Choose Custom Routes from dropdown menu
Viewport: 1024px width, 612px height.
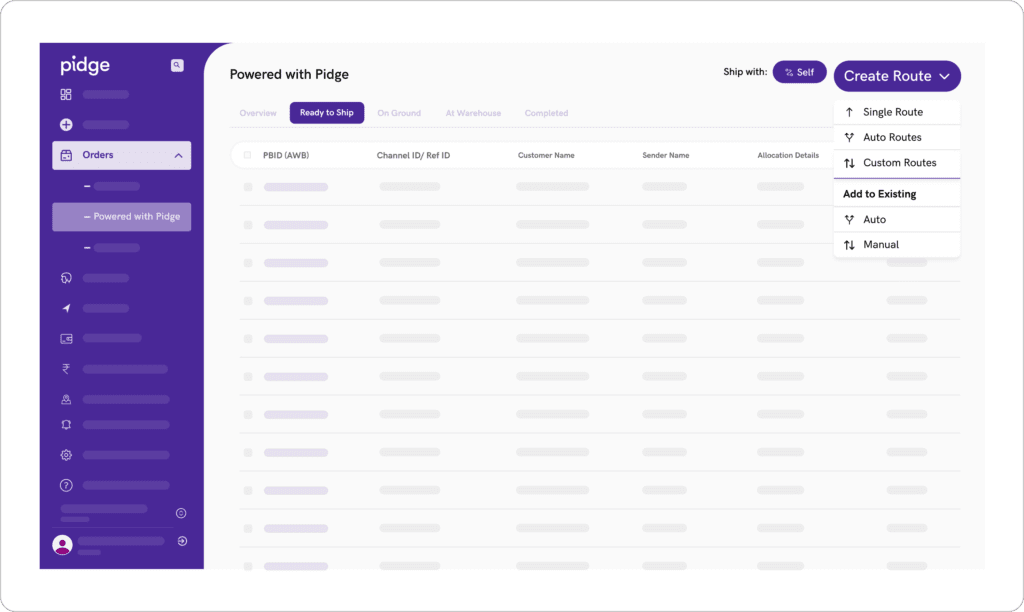click(897, 163)
